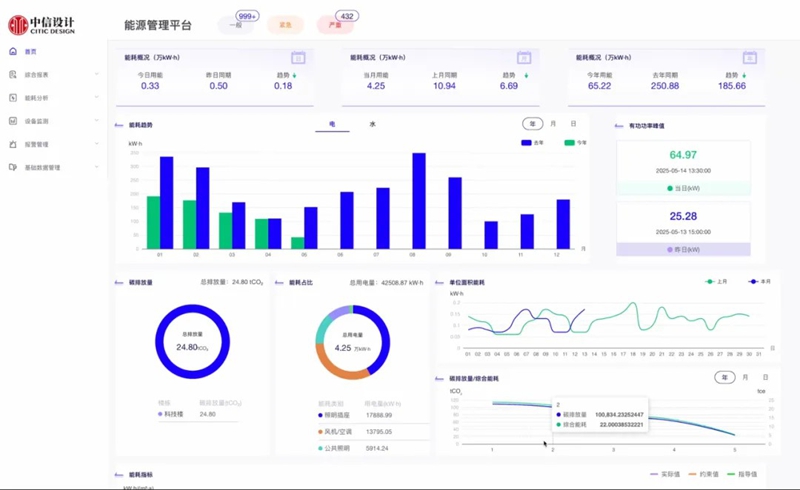The image size is (800, 490).
Task: Click the 当日(kW) label bar
Action: (x=683, y=188)
